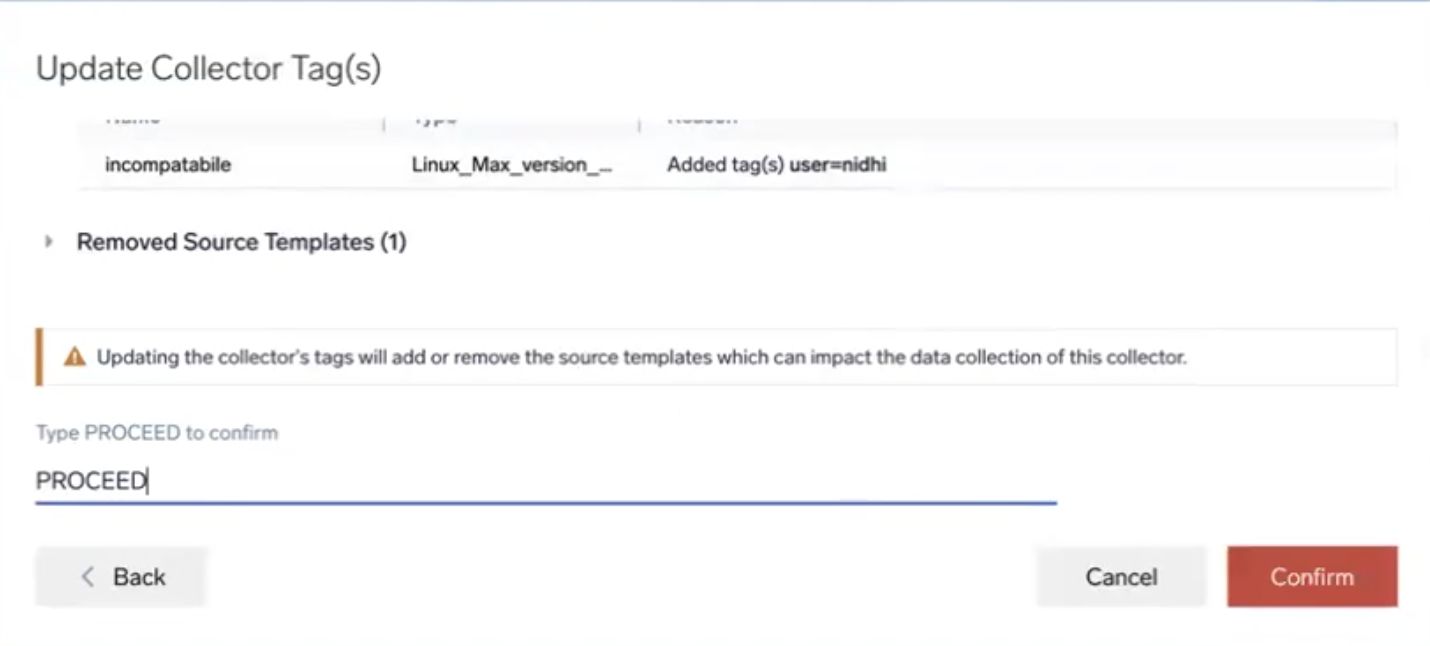Click the warning triangle icon in the alert banner

(75, 357)
